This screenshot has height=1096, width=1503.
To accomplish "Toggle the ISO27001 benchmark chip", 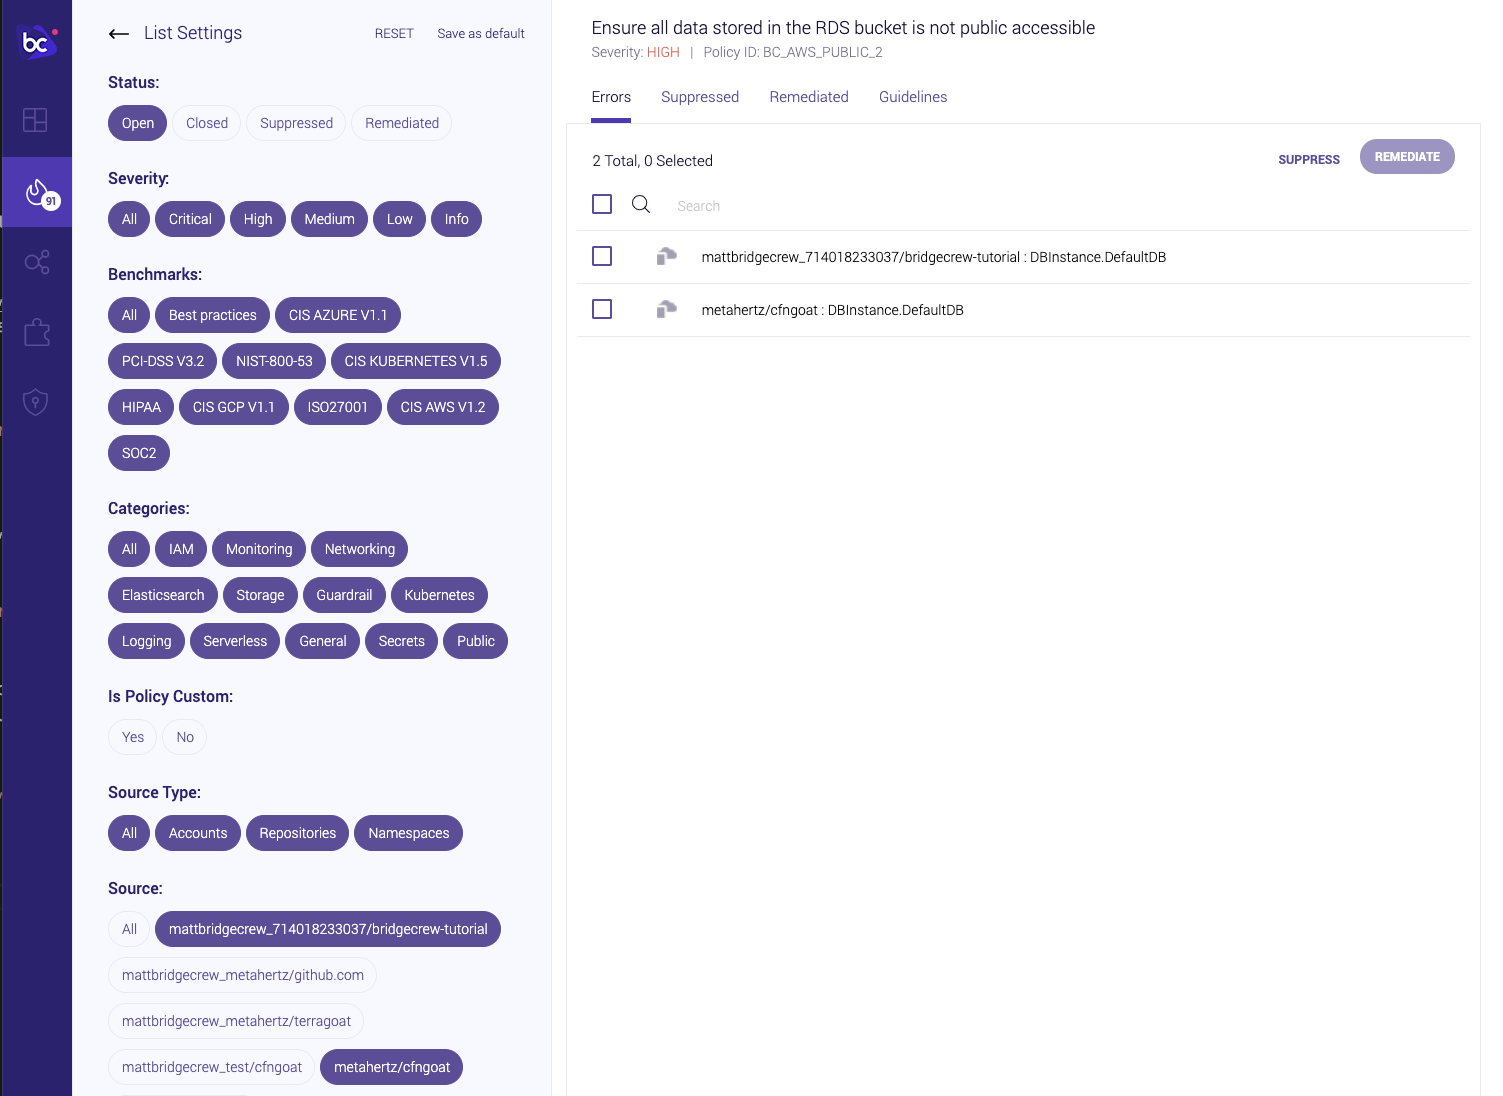I will [338, 407].
